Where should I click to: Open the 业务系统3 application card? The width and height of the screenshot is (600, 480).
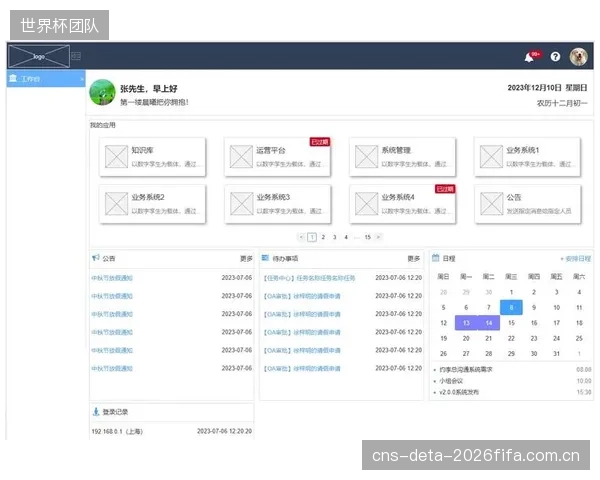(277, 204)
